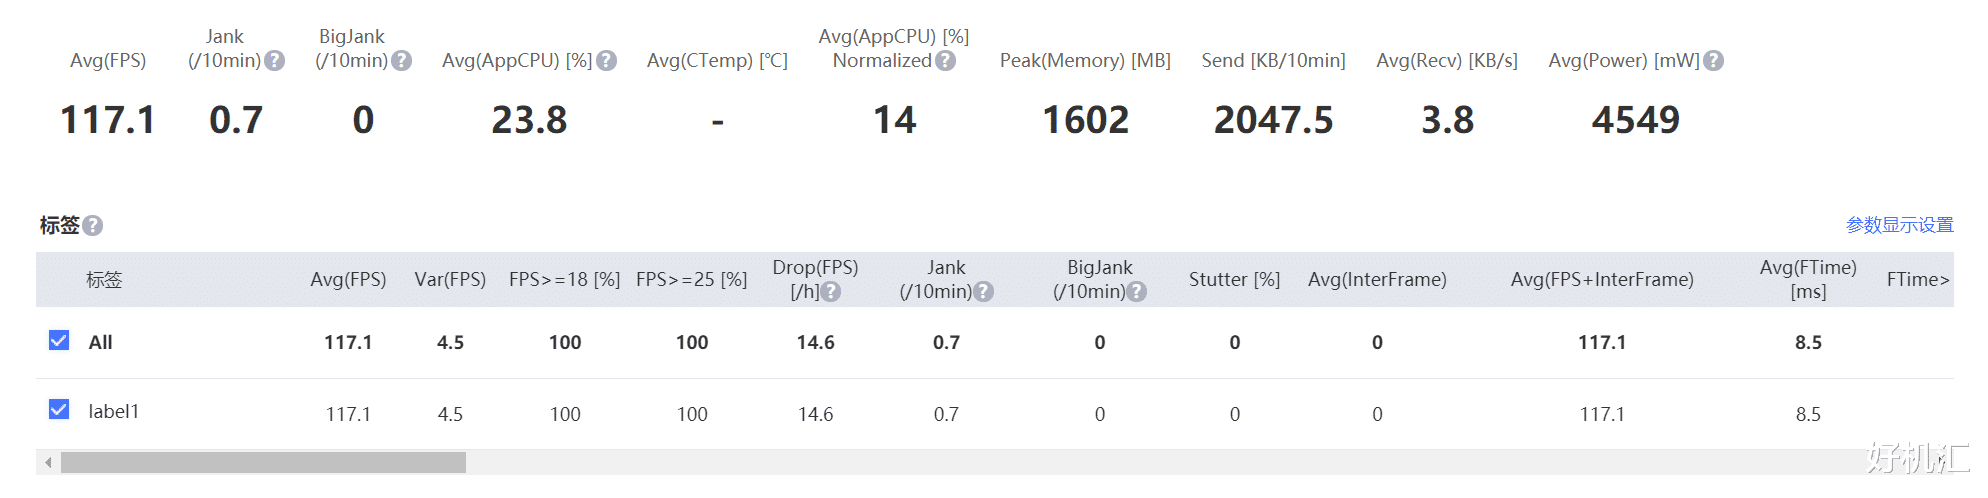Click help icon in table Jank column header
1988x498 pixels.
(x=984, y=292)
